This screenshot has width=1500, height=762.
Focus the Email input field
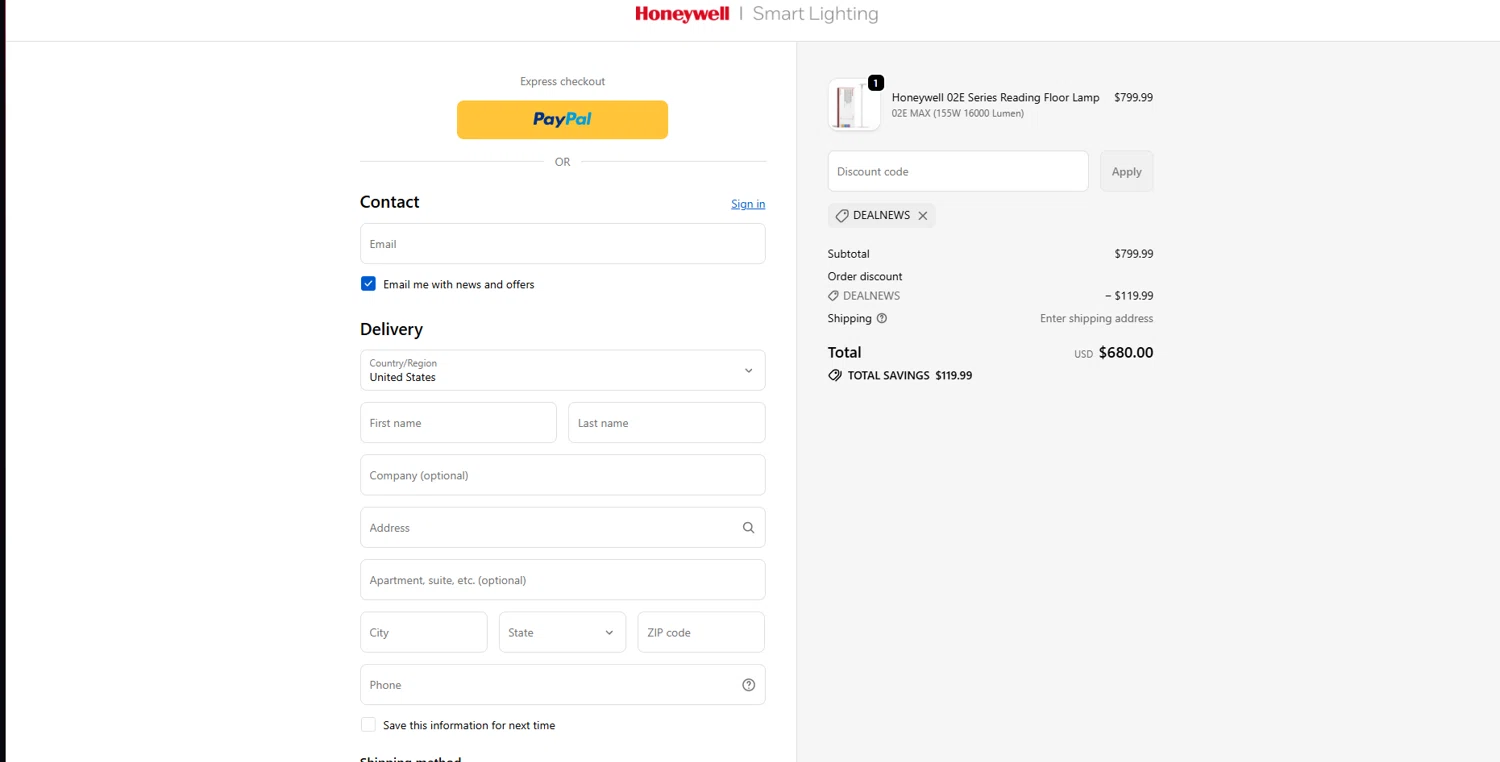tap(563, 244)
